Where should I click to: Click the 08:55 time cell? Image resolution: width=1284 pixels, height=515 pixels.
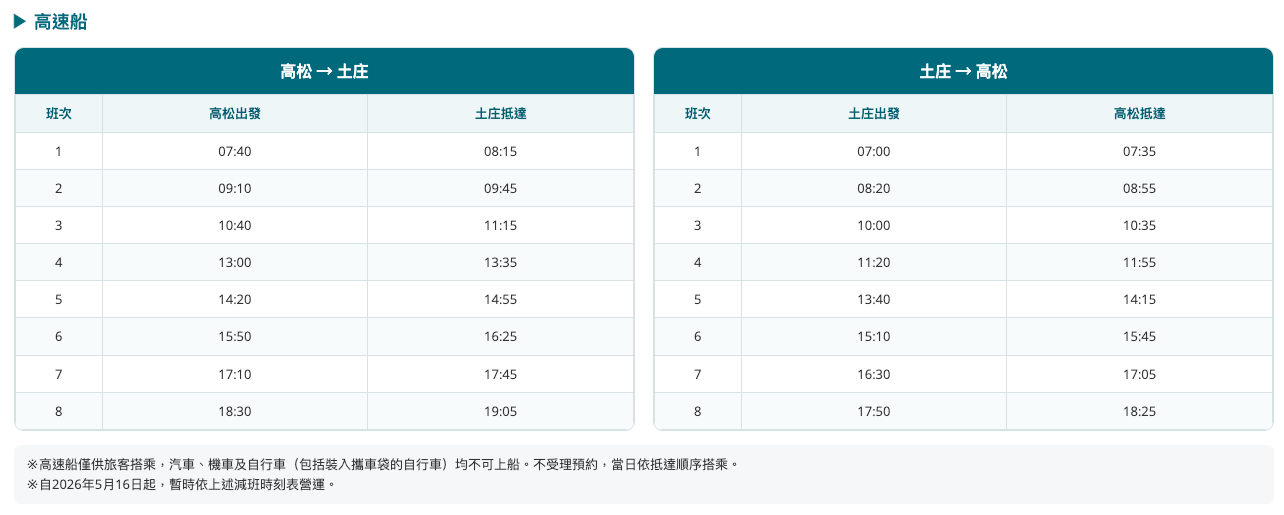(x=1139, y=188)
